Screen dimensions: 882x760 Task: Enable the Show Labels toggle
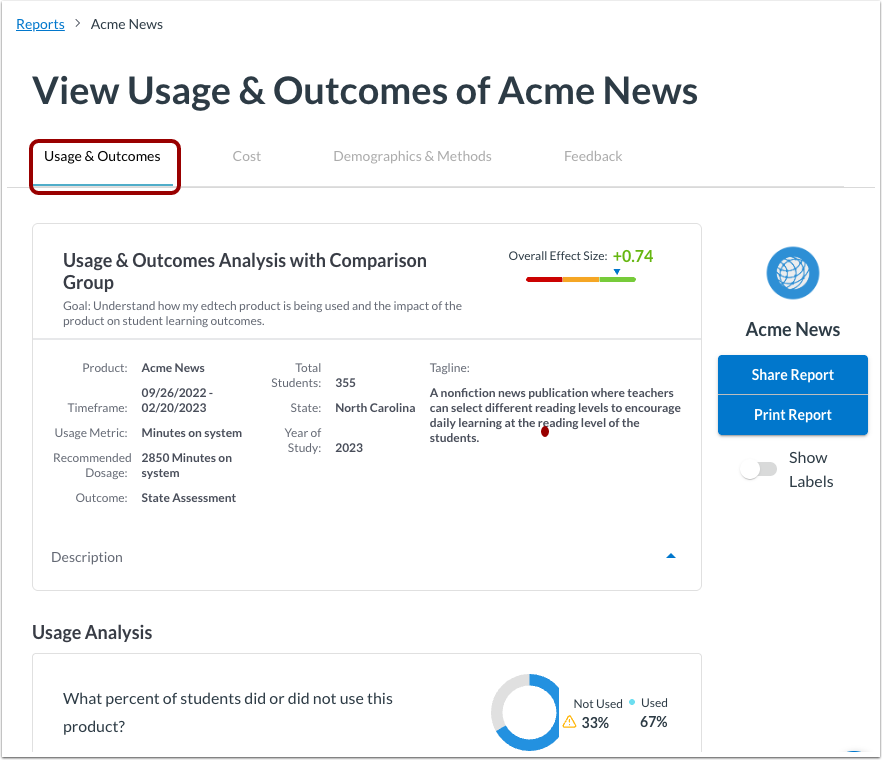758,468
